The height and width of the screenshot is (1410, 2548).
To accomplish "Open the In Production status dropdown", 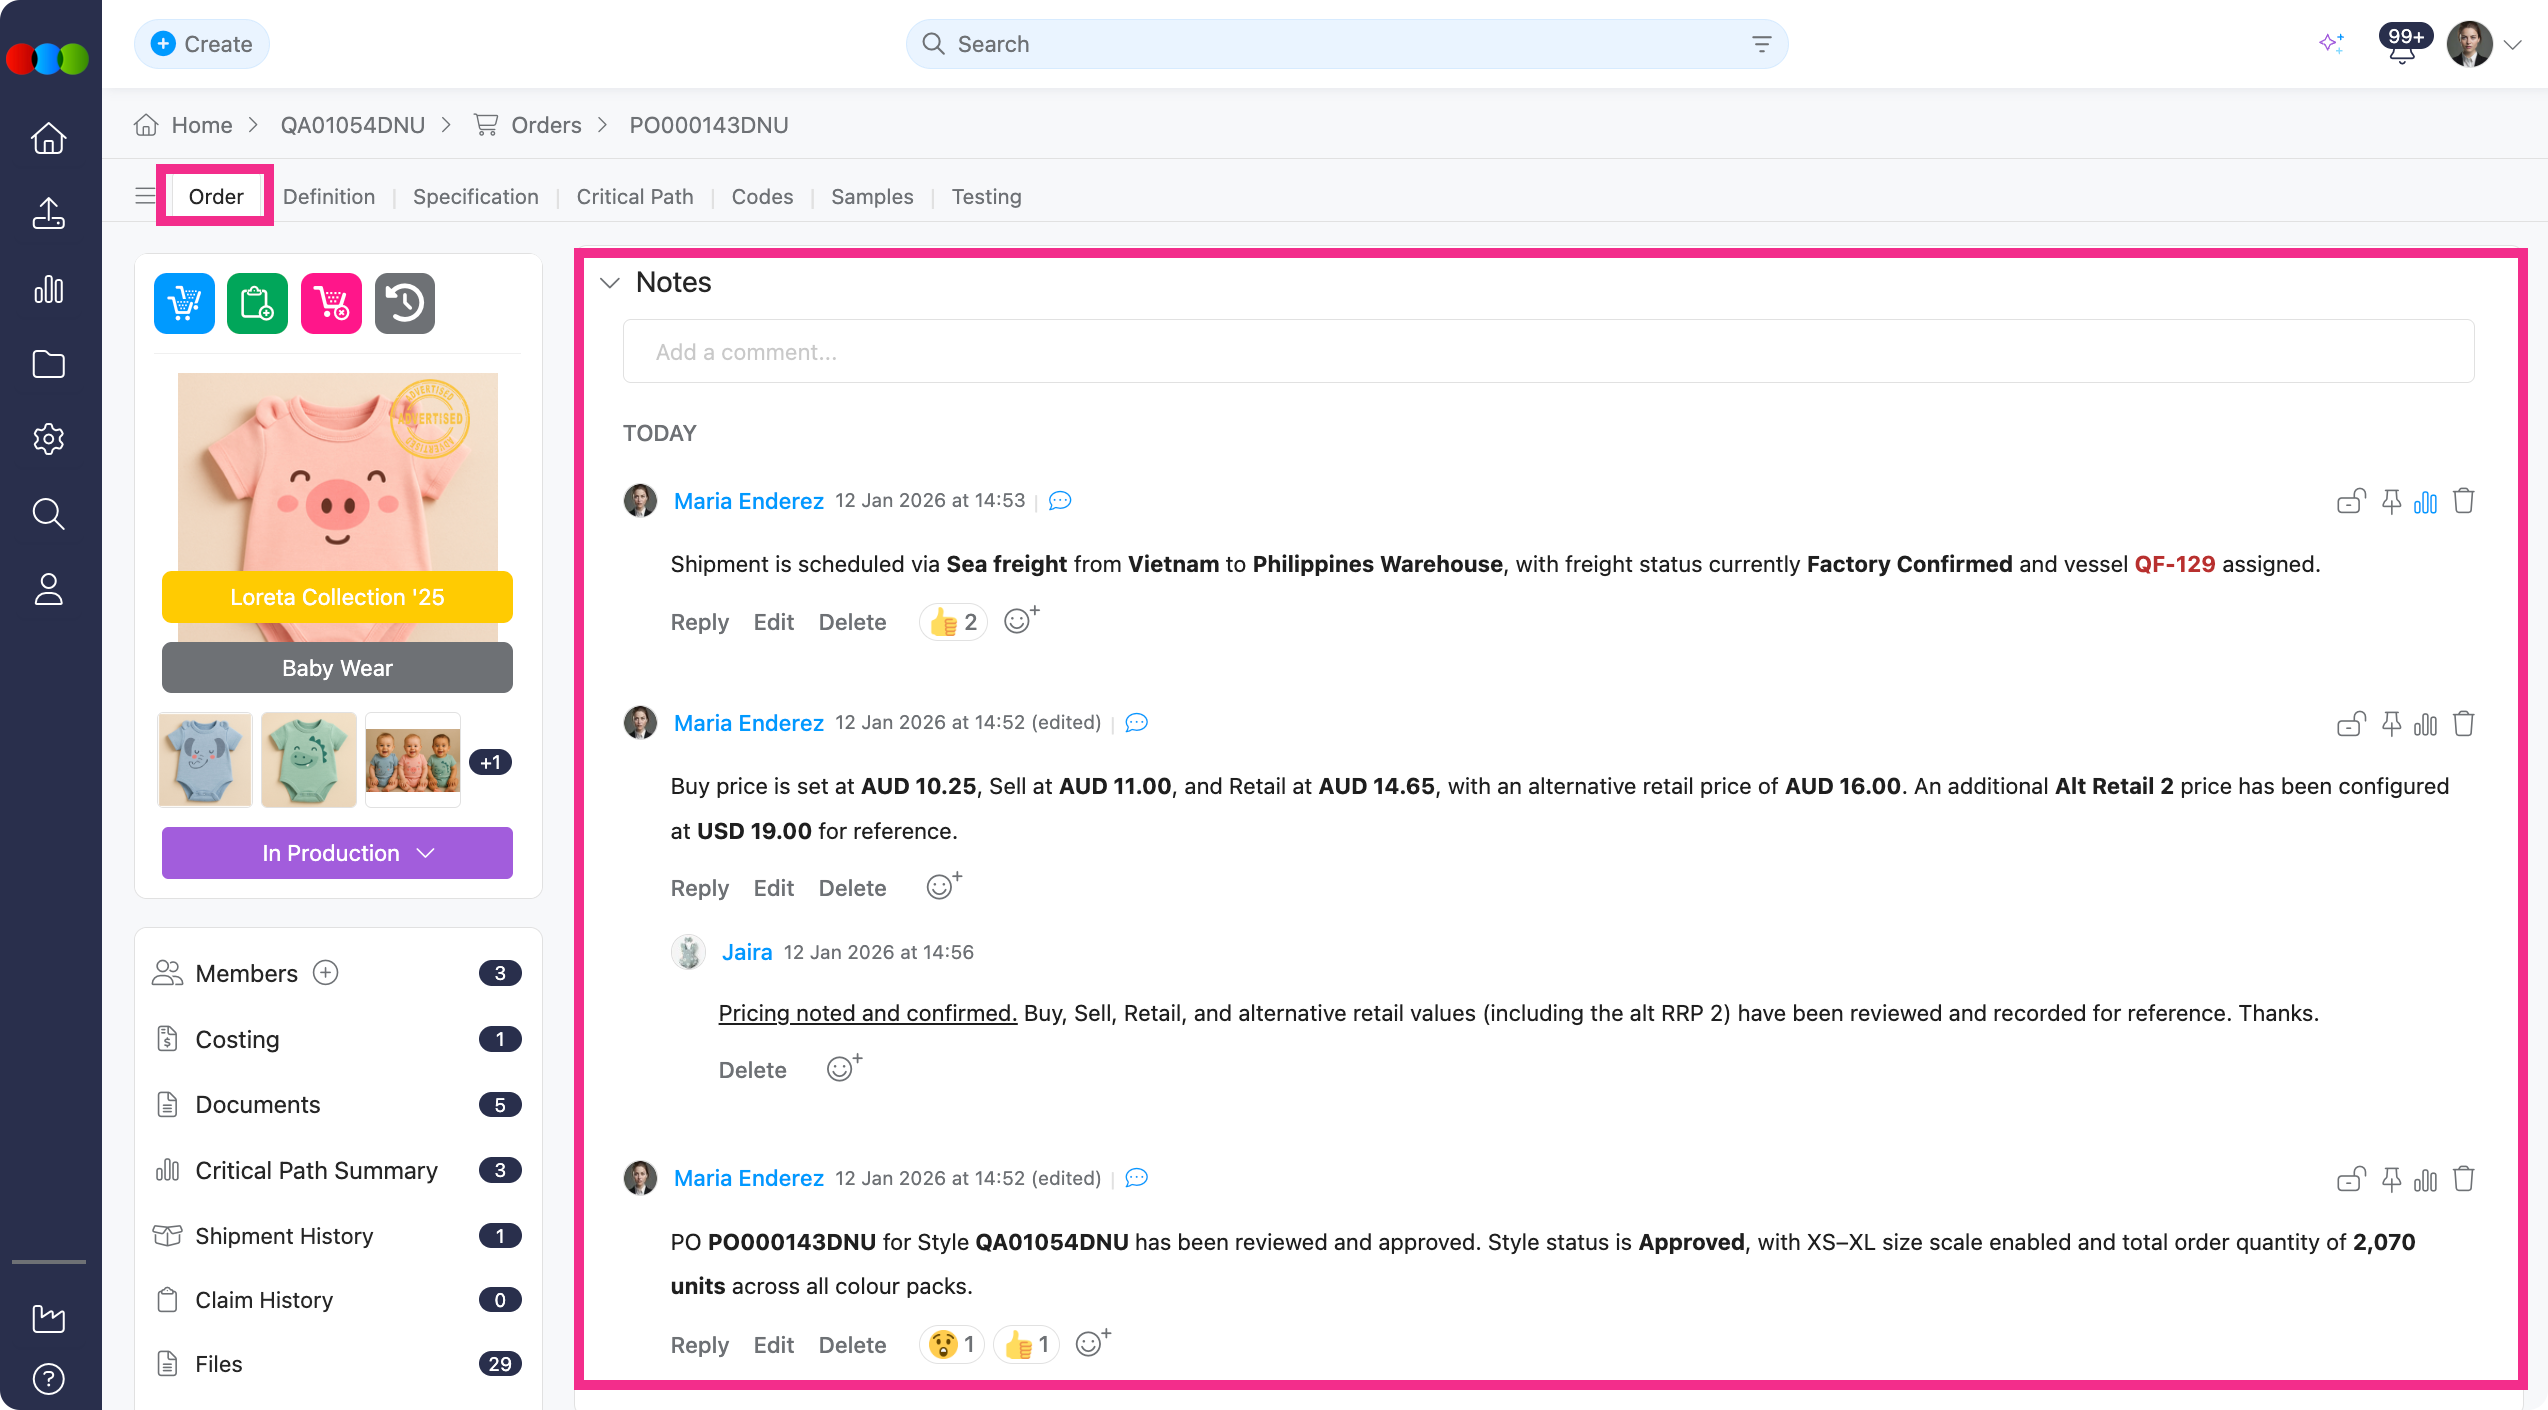I will coord(337,853).
